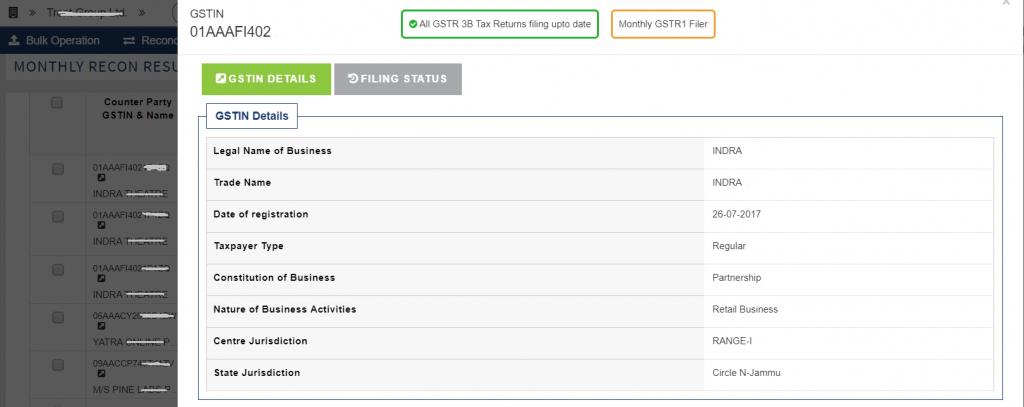Click the Monthly GSTR1 Filer badge

pos(663,24)
